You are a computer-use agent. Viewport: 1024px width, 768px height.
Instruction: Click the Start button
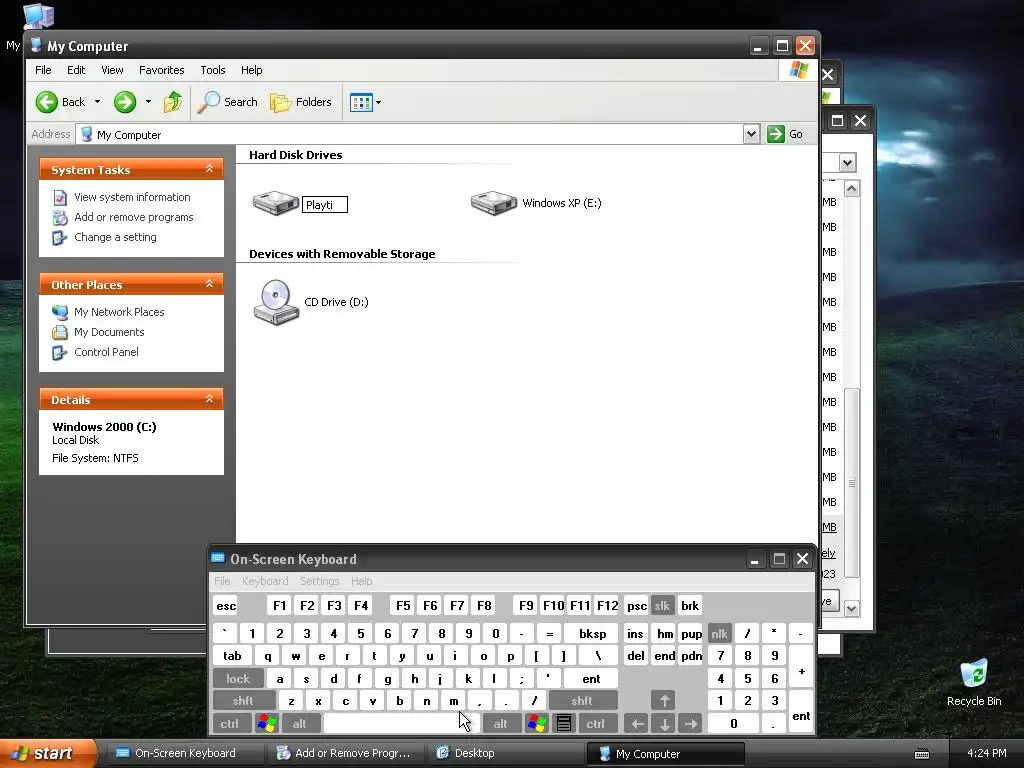(47, 754)
